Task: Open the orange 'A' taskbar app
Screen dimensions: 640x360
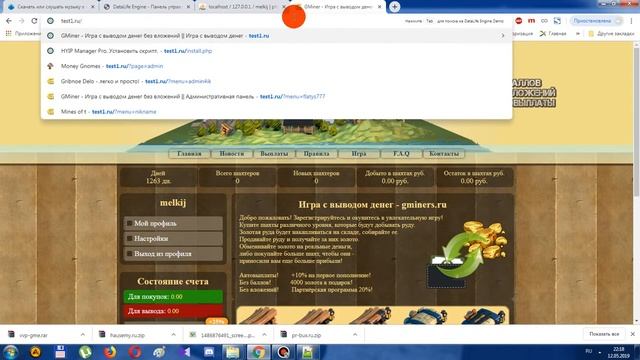Action: coord(36,352)
